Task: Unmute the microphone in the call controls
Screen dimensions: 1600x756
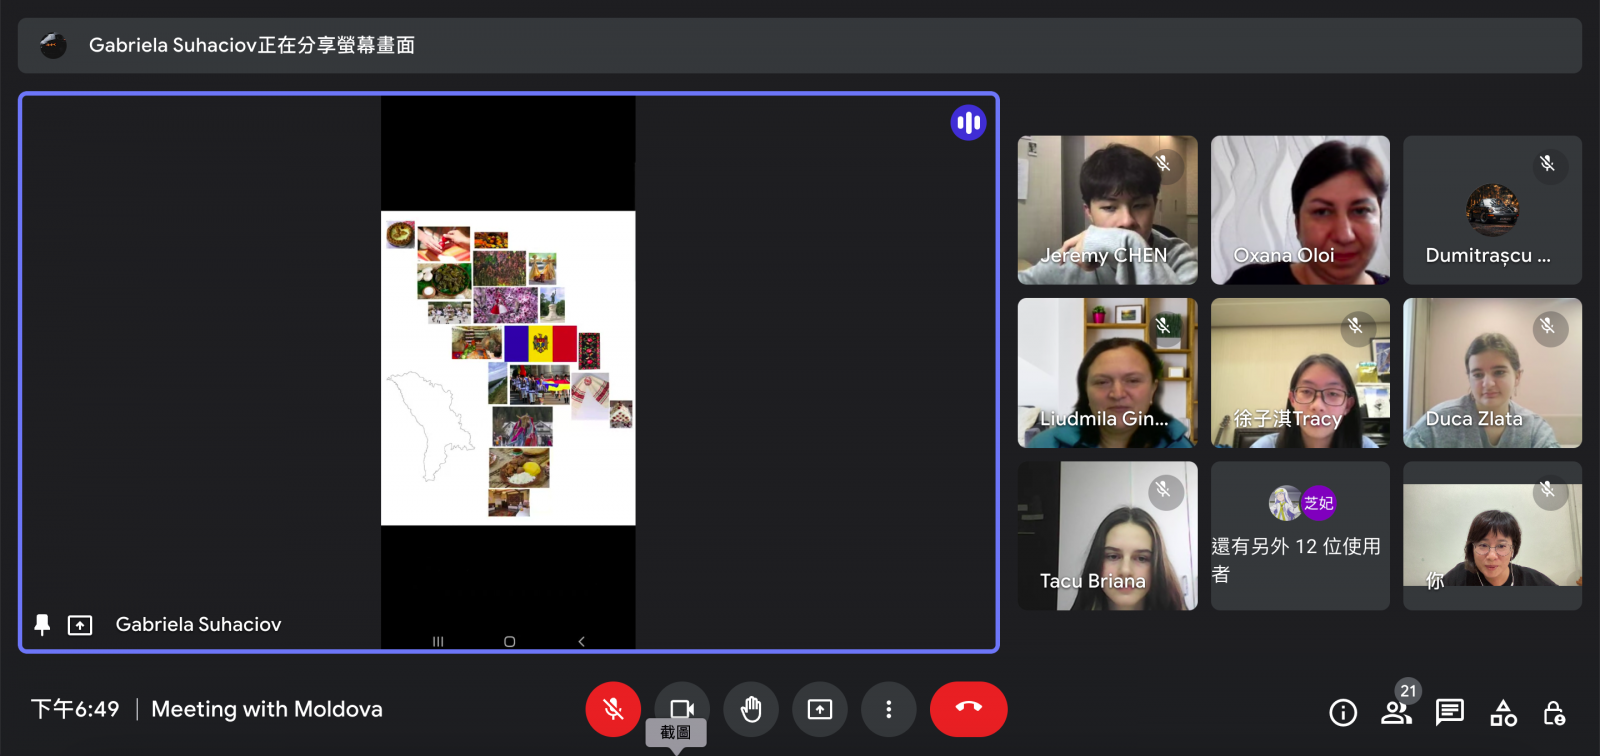Action: click(x=613, y=709)
